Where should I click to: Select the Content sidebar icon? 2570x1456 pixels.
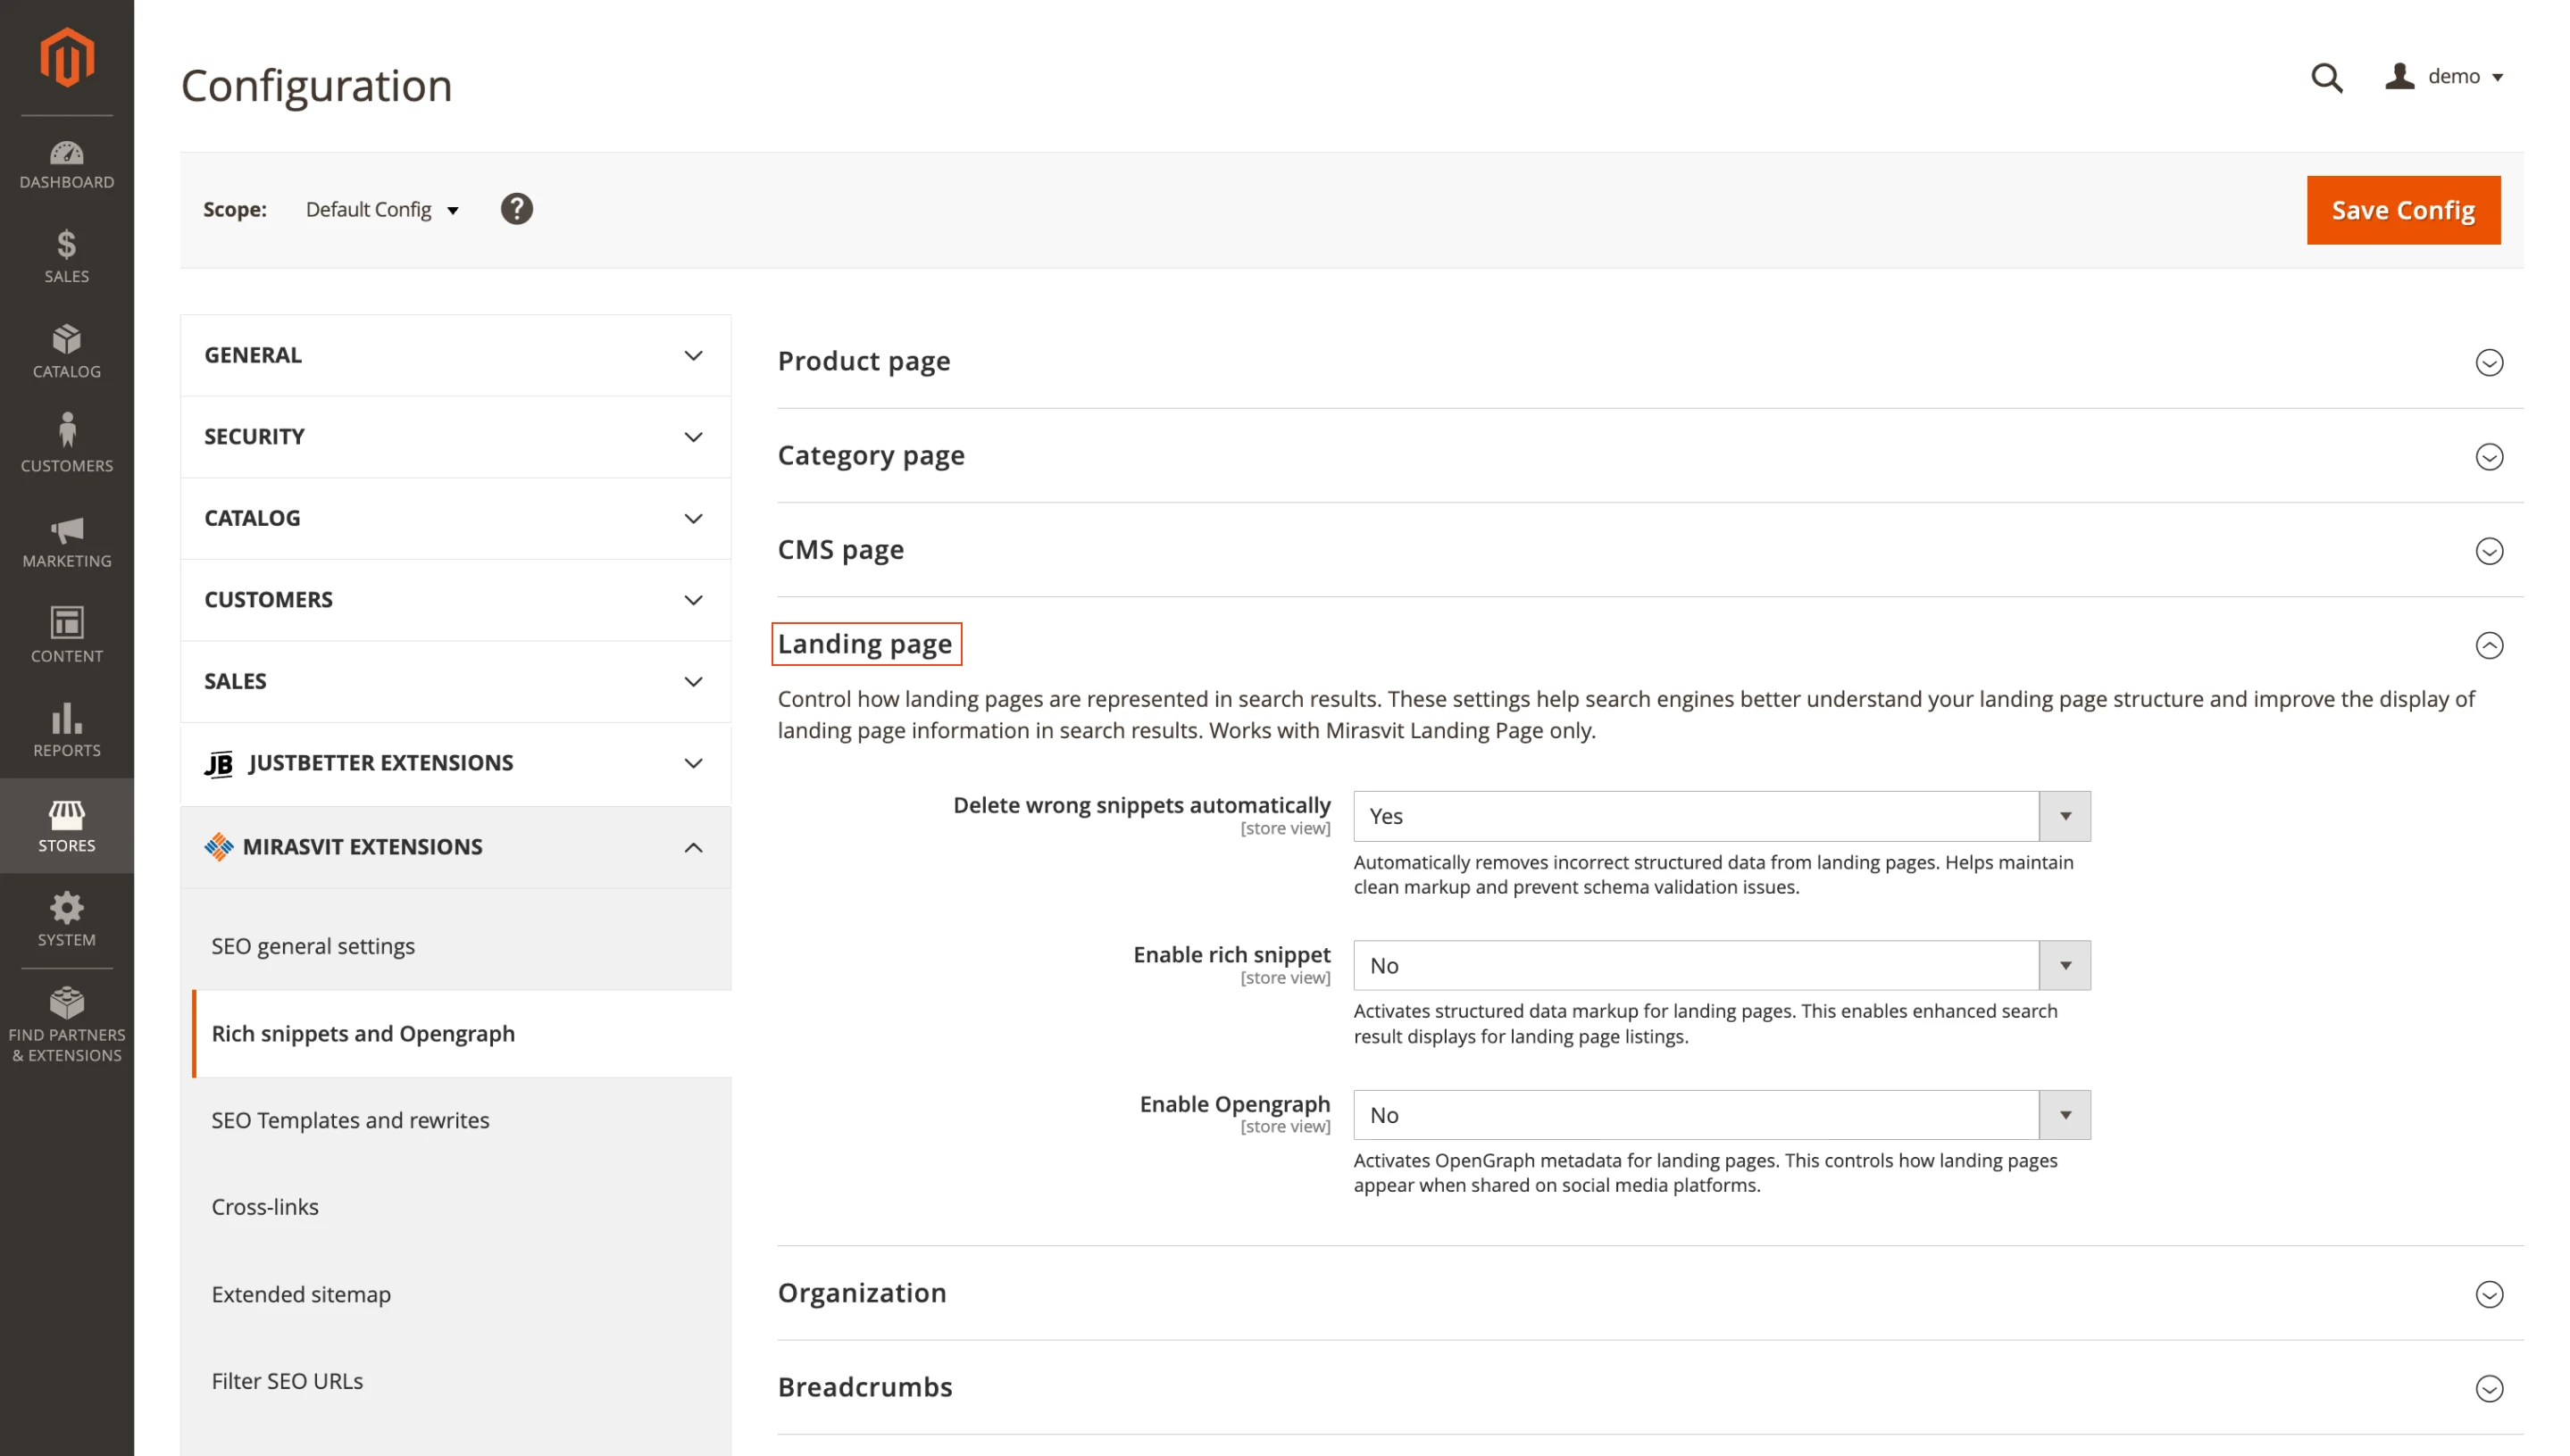66,632
